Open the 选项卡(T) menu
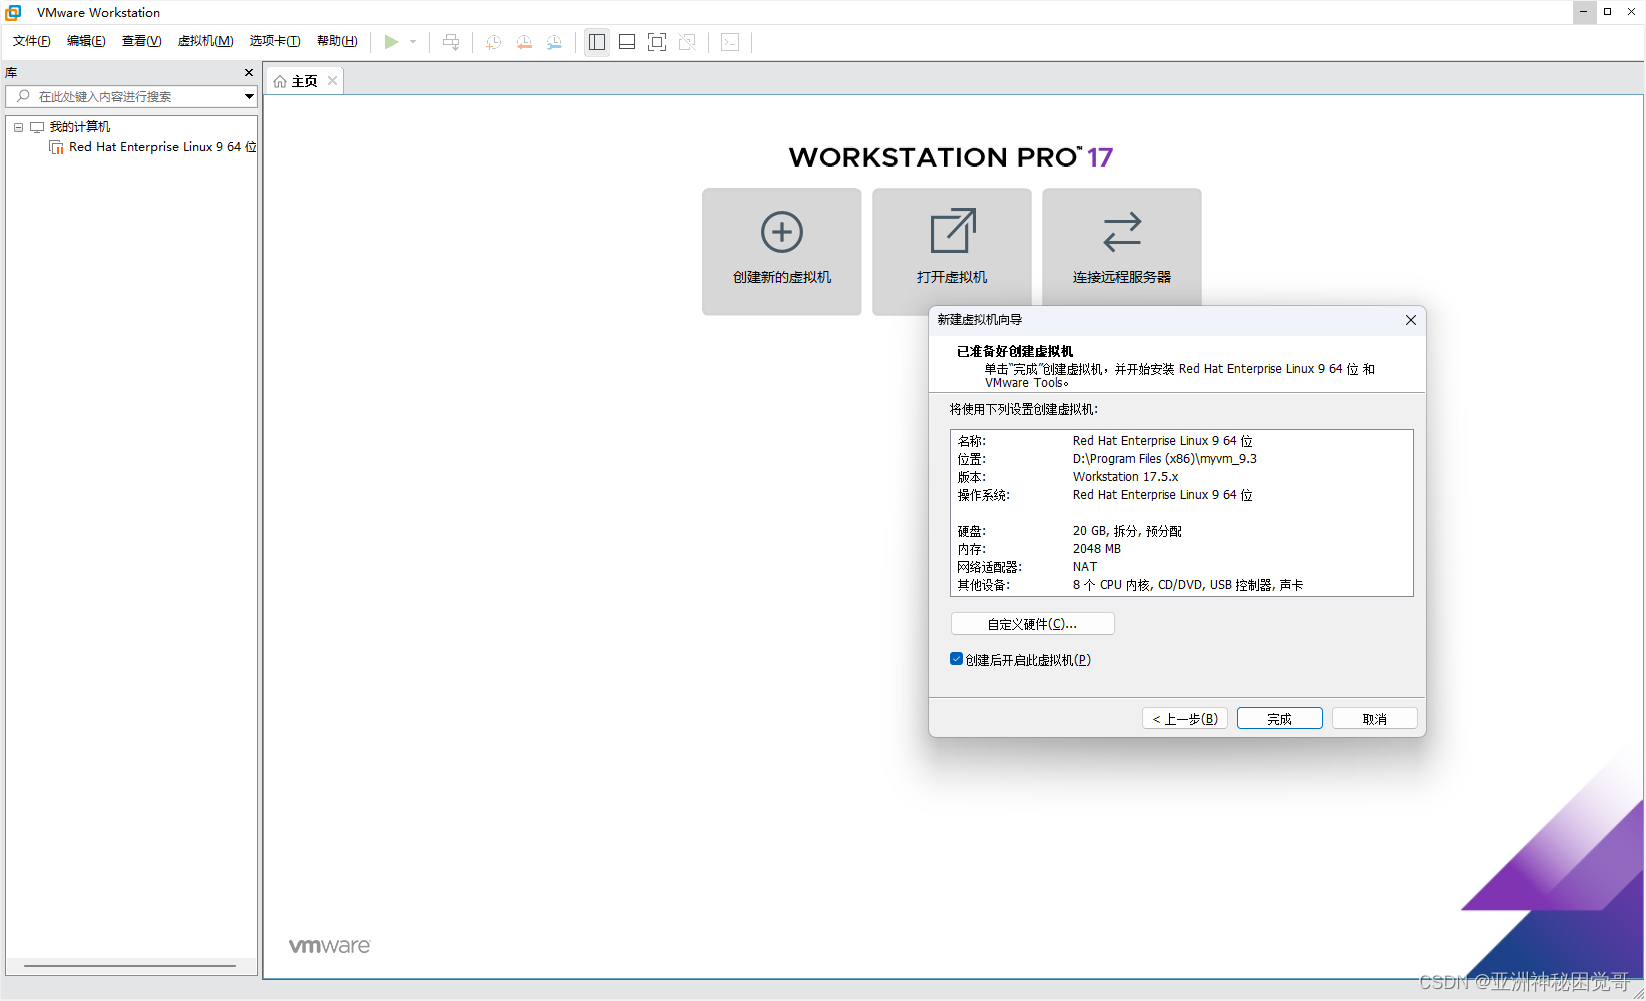The image size is (1646, 1001). 275,41
